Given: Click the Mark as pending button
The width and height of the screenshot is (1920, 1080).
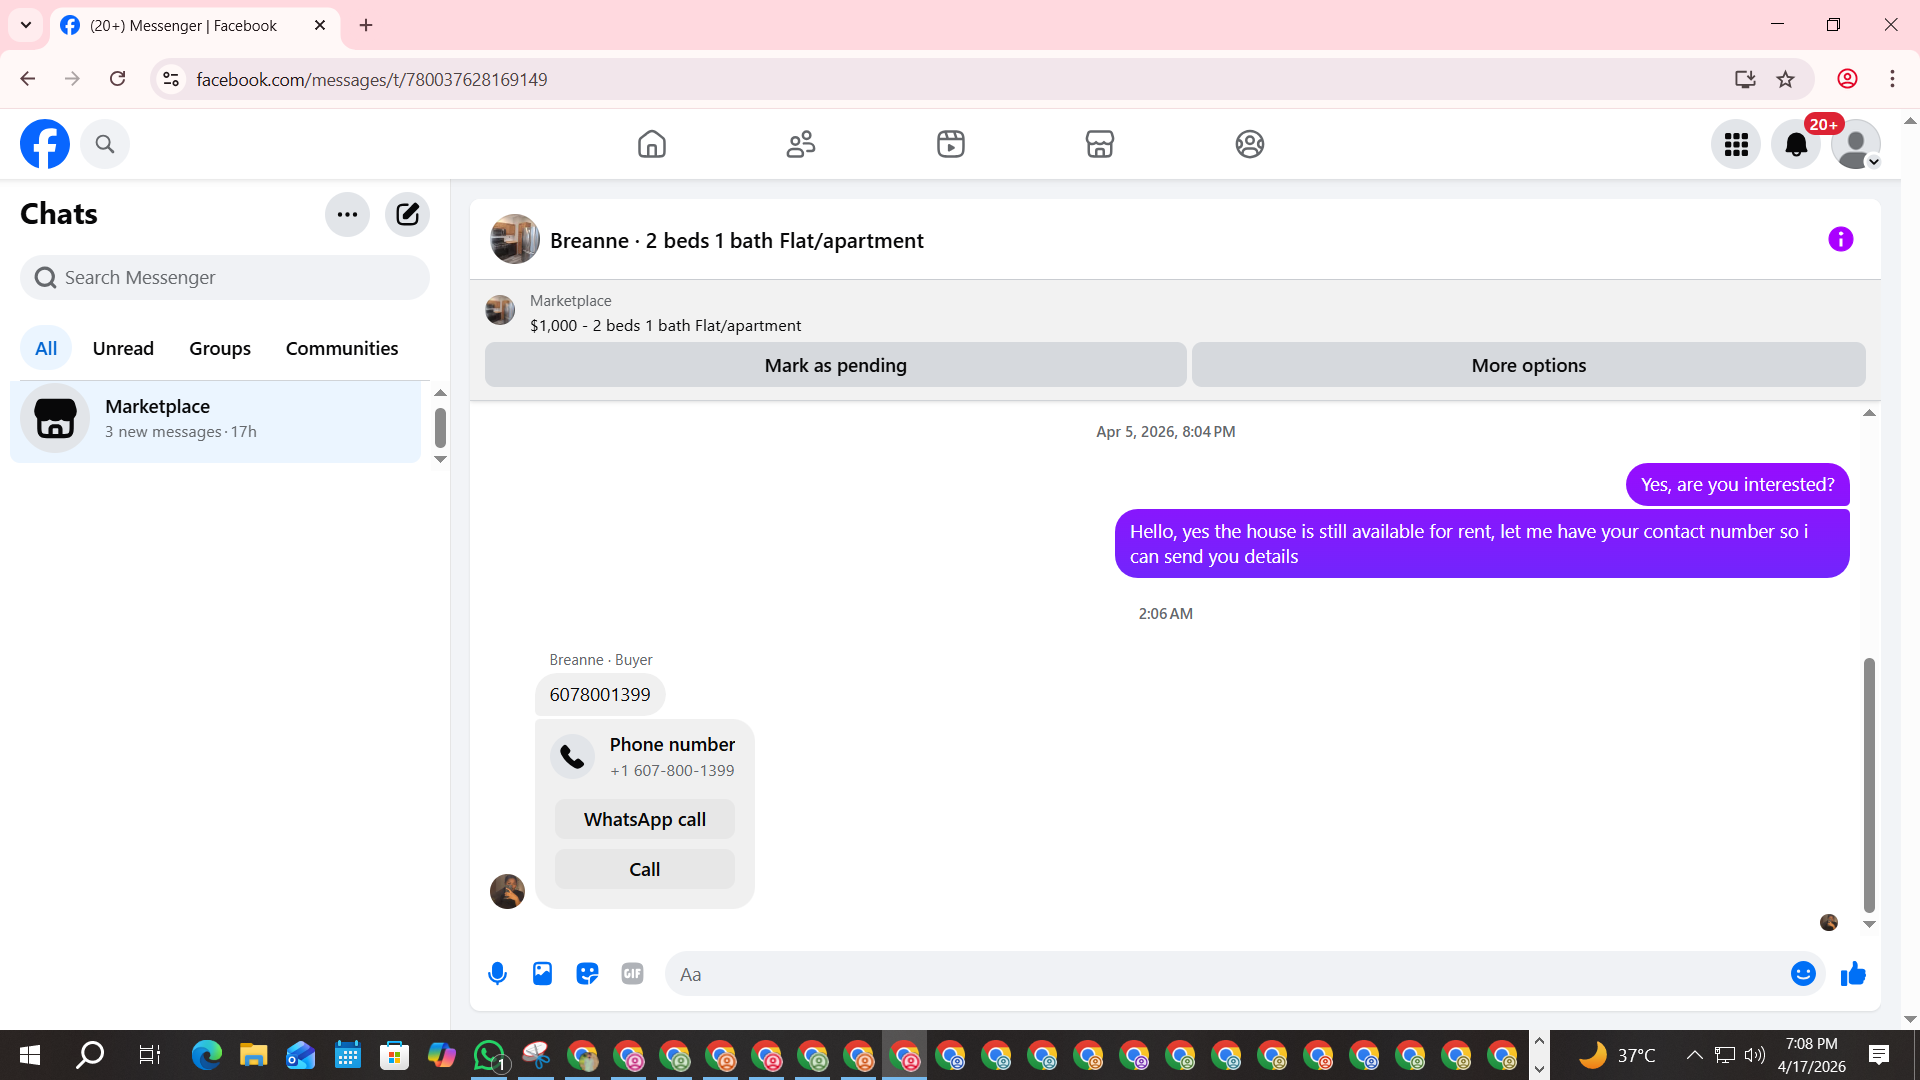Looking at the screenshot, I should (x=835, y=365).
